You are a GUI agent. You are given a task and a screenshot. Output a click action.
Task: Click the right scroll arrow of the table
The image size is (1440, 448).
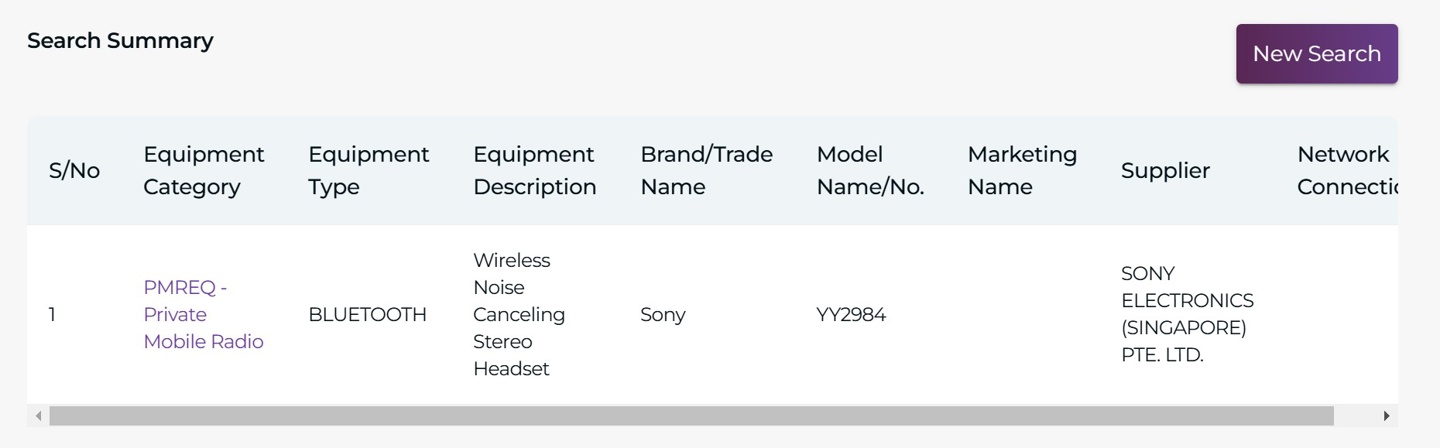click(1386, 416)
